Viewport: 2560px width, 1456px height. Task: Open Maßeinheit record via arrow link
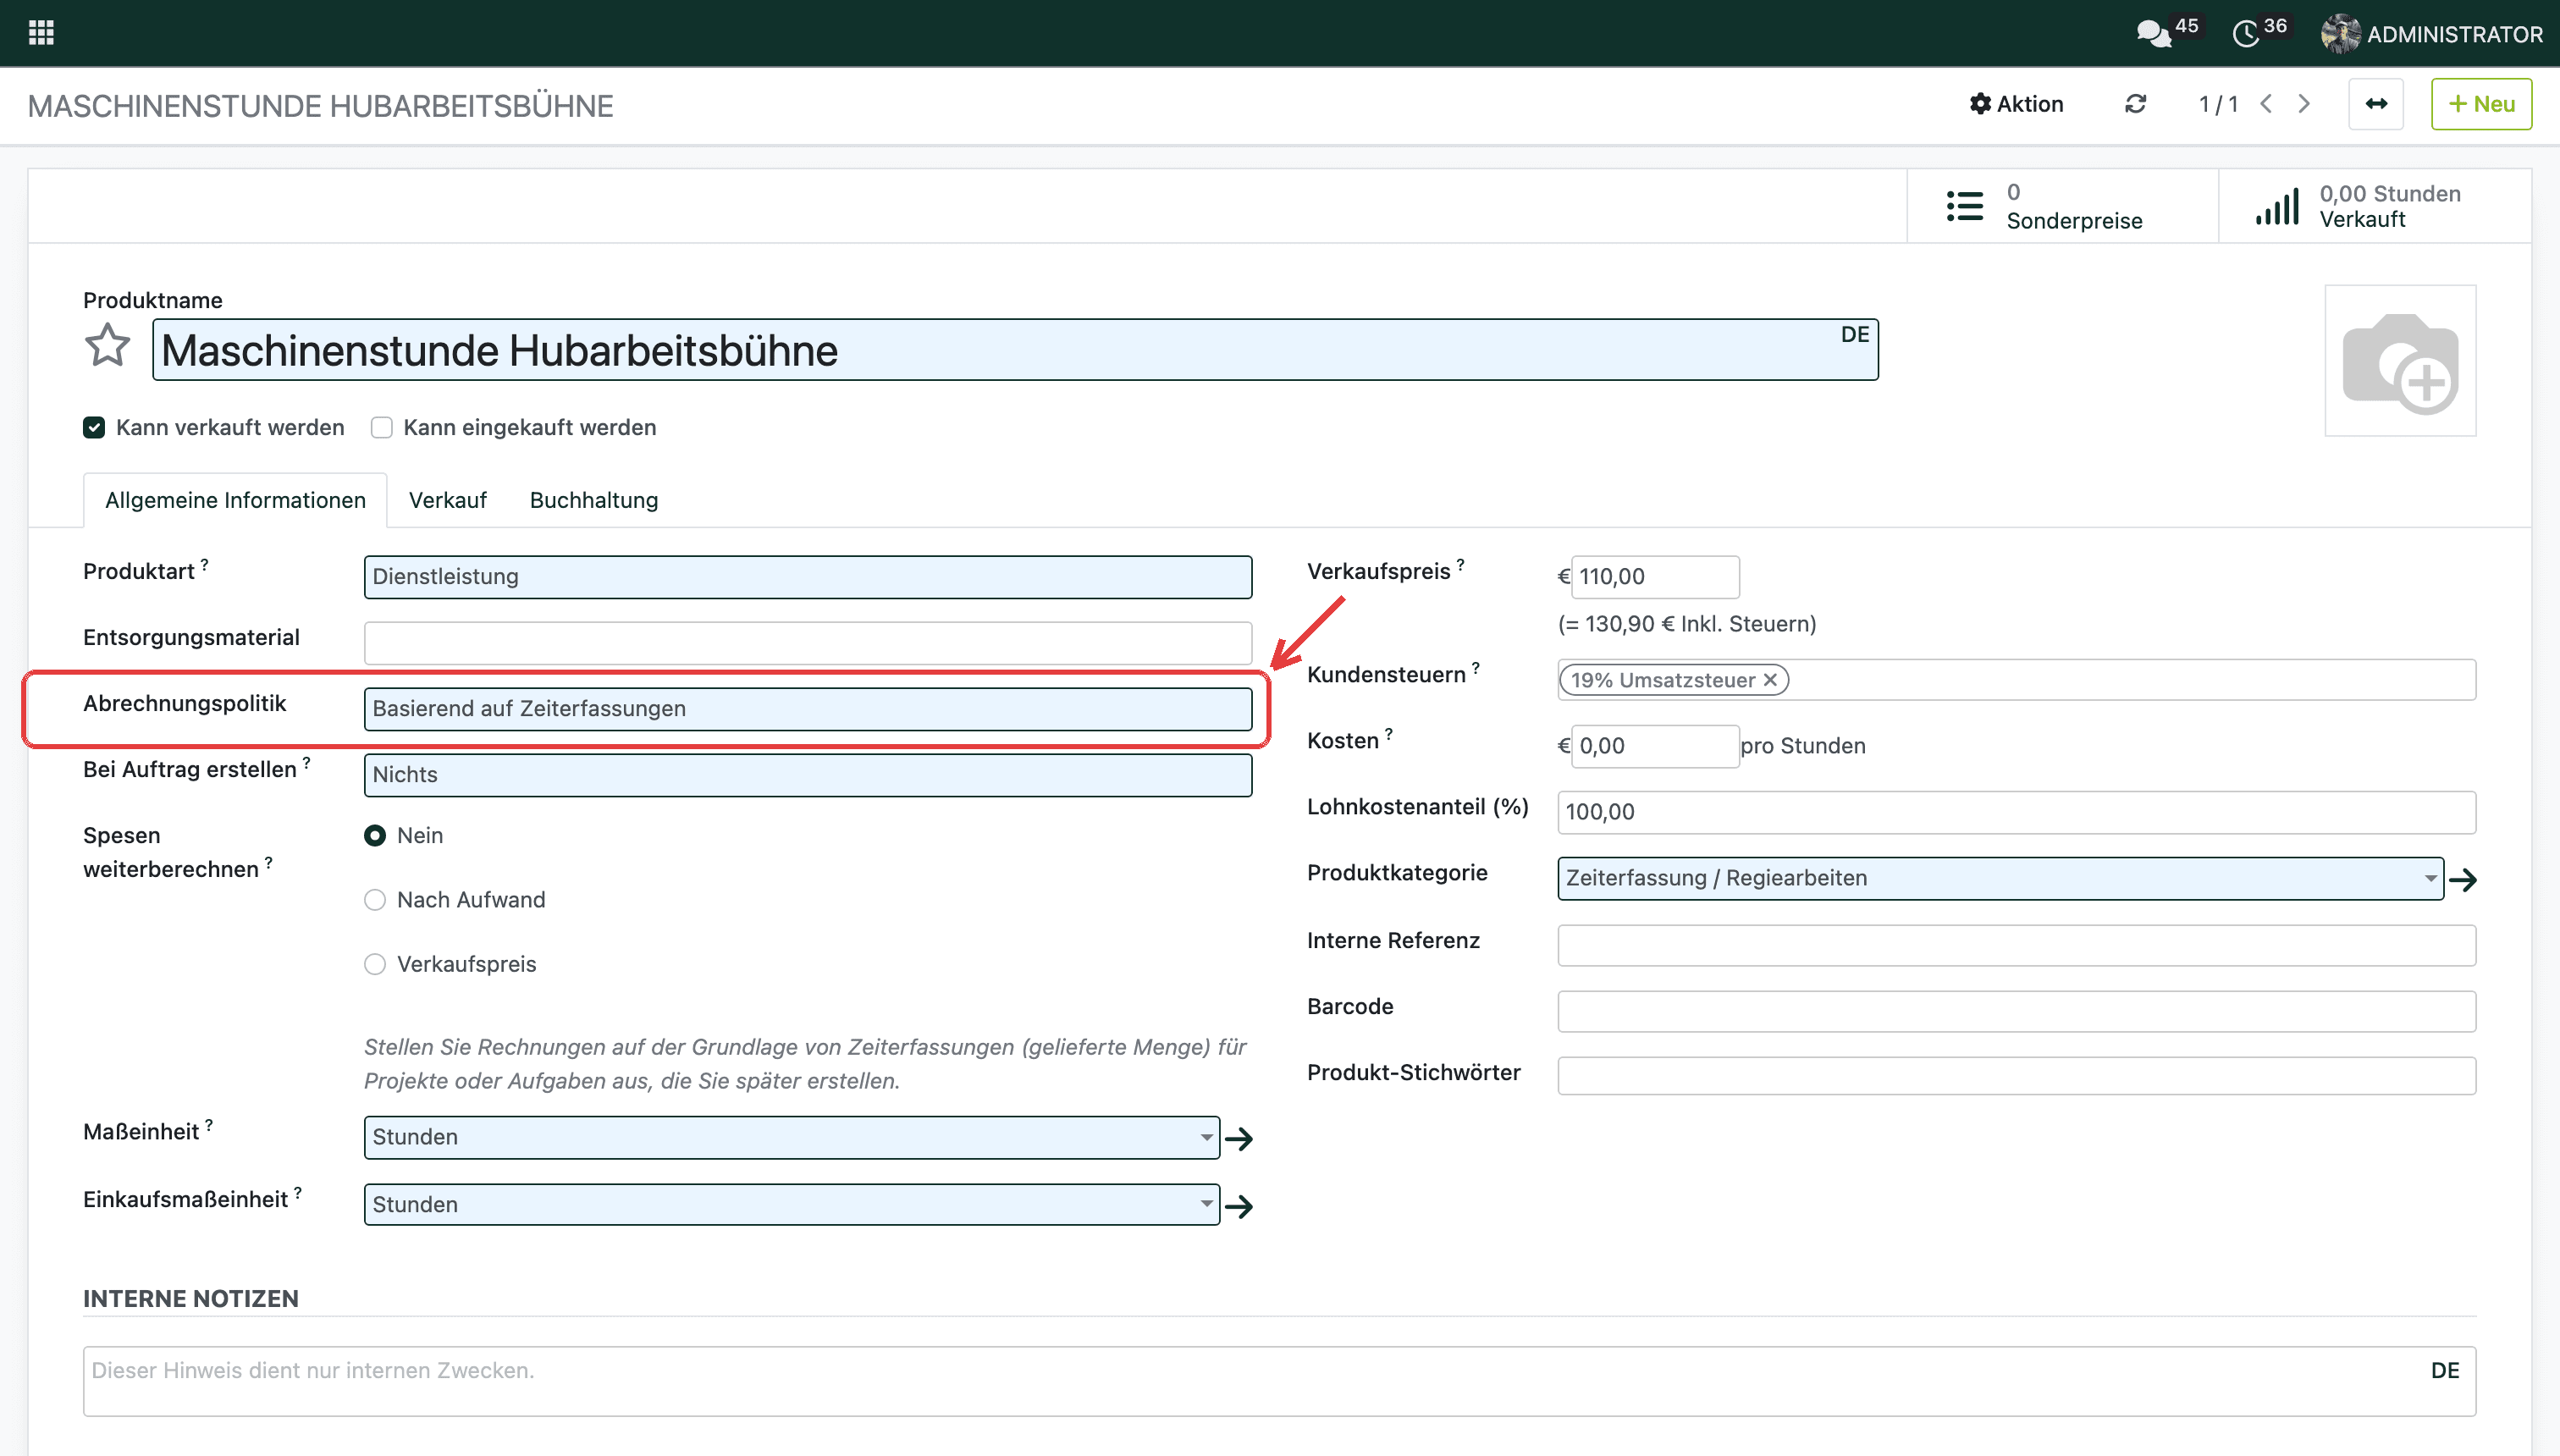tap(1239, 1139)
